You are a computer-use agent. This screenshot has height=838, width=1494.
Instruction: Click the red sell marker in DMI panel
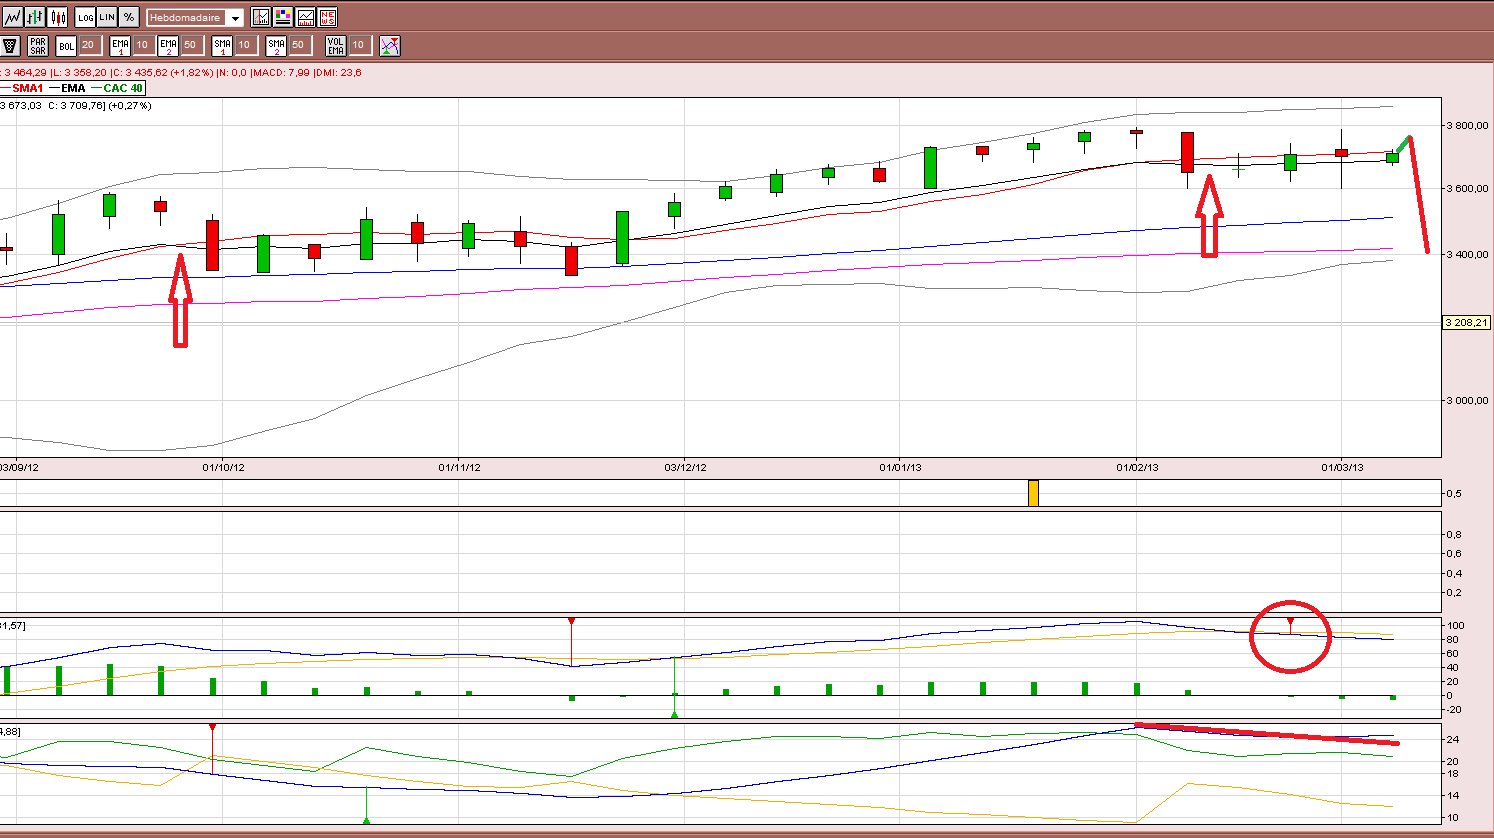tap(212, 727)
